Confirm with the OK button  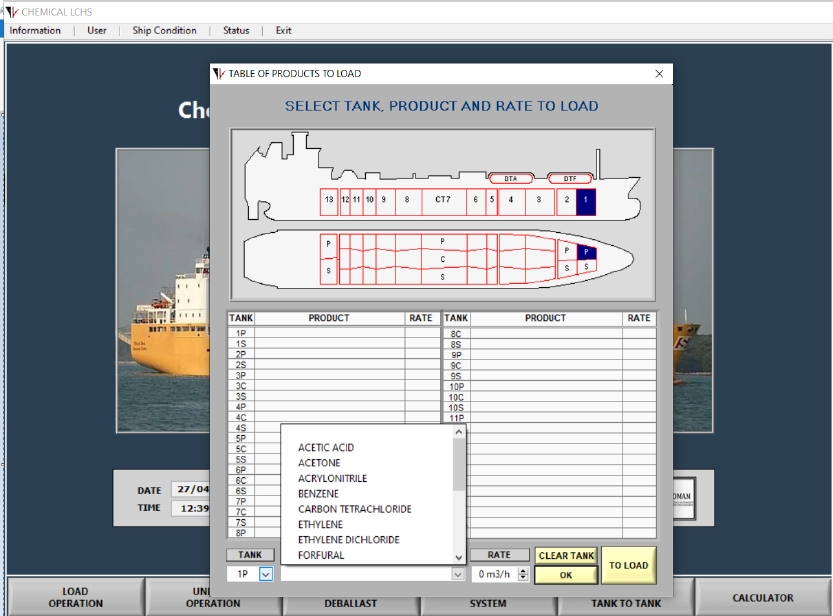point(565,575)
